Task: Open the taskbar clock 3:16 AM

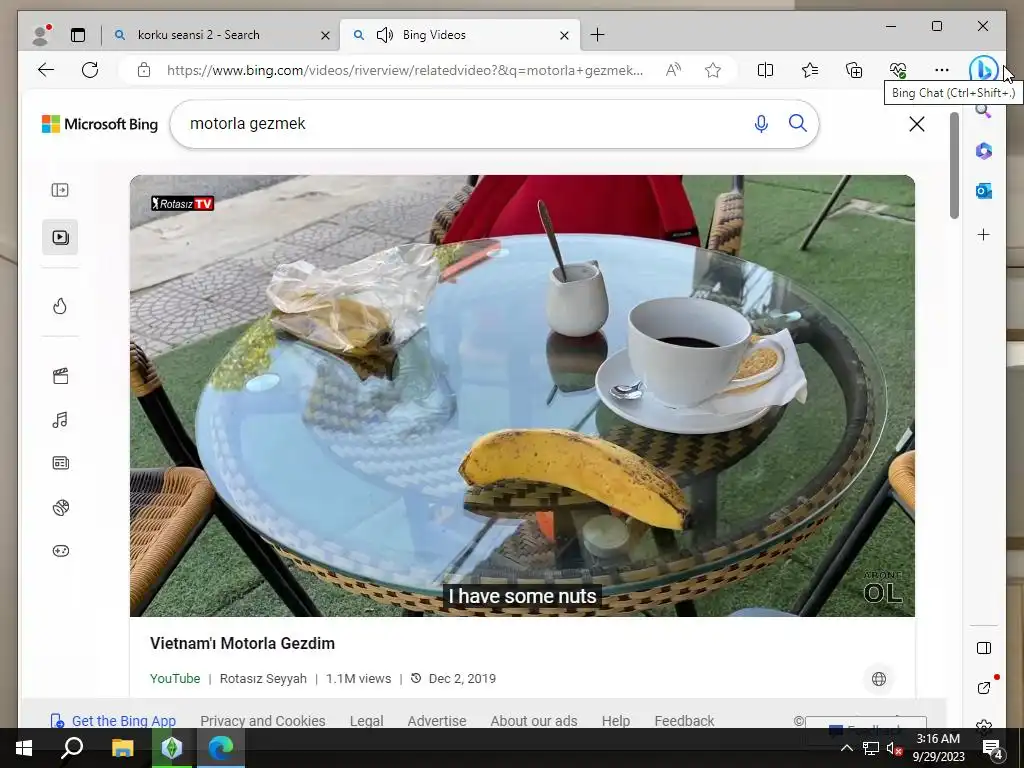Action: tap(938, 748)
